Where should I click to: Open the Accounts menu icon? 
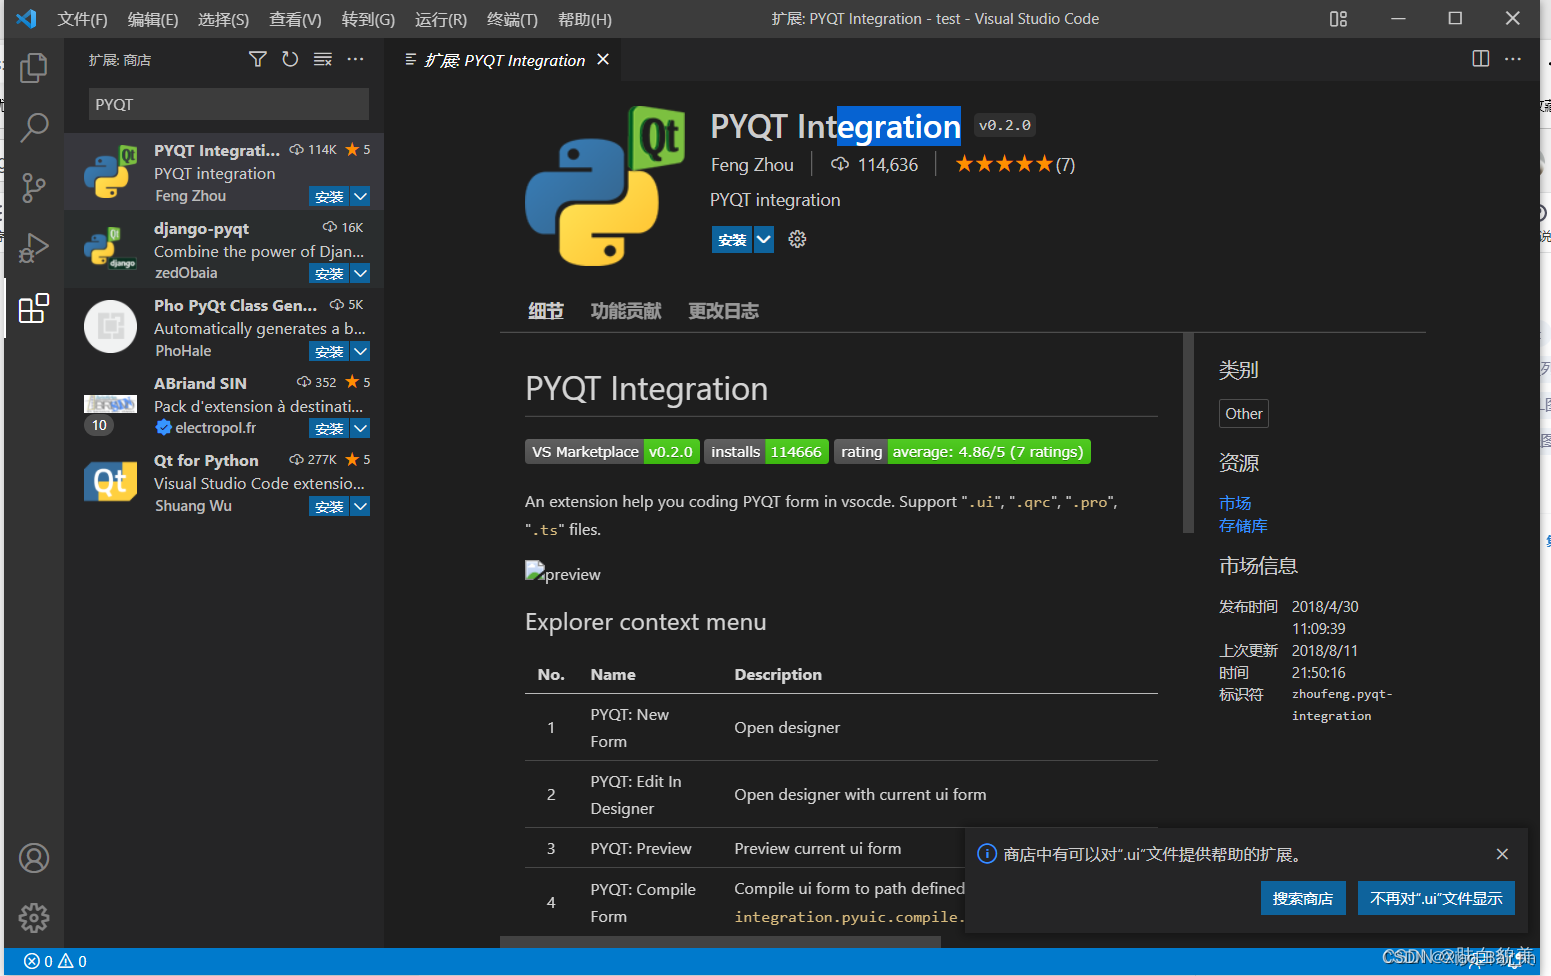pos(34,858)
